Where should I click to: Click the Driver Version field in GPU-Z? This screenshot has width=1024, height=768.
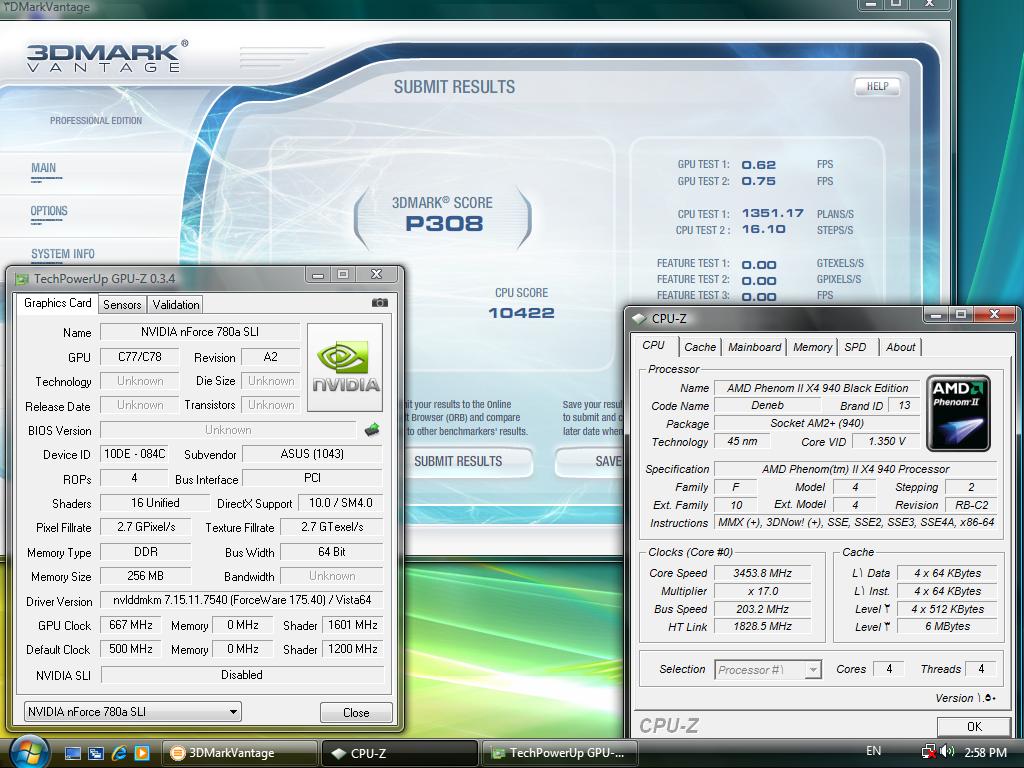pos(242,600)
